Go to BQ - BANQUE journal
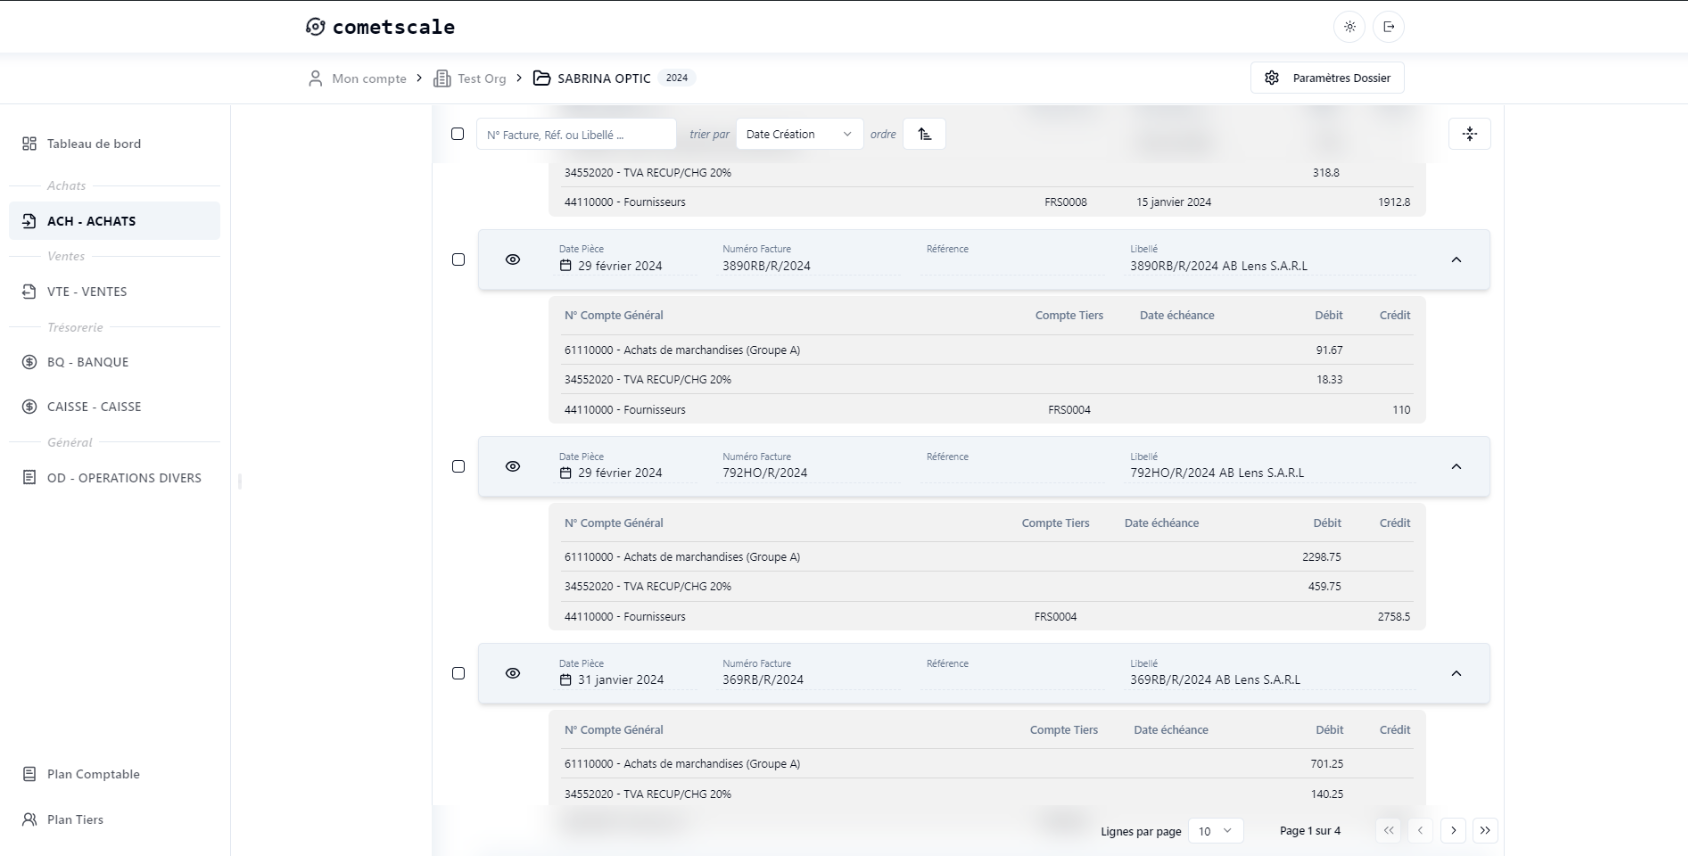 coord(87,362)
